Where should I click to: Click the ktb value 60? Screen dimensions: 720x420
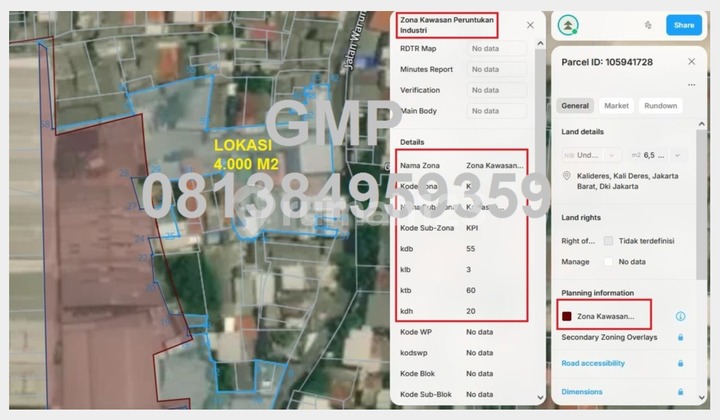471,290
